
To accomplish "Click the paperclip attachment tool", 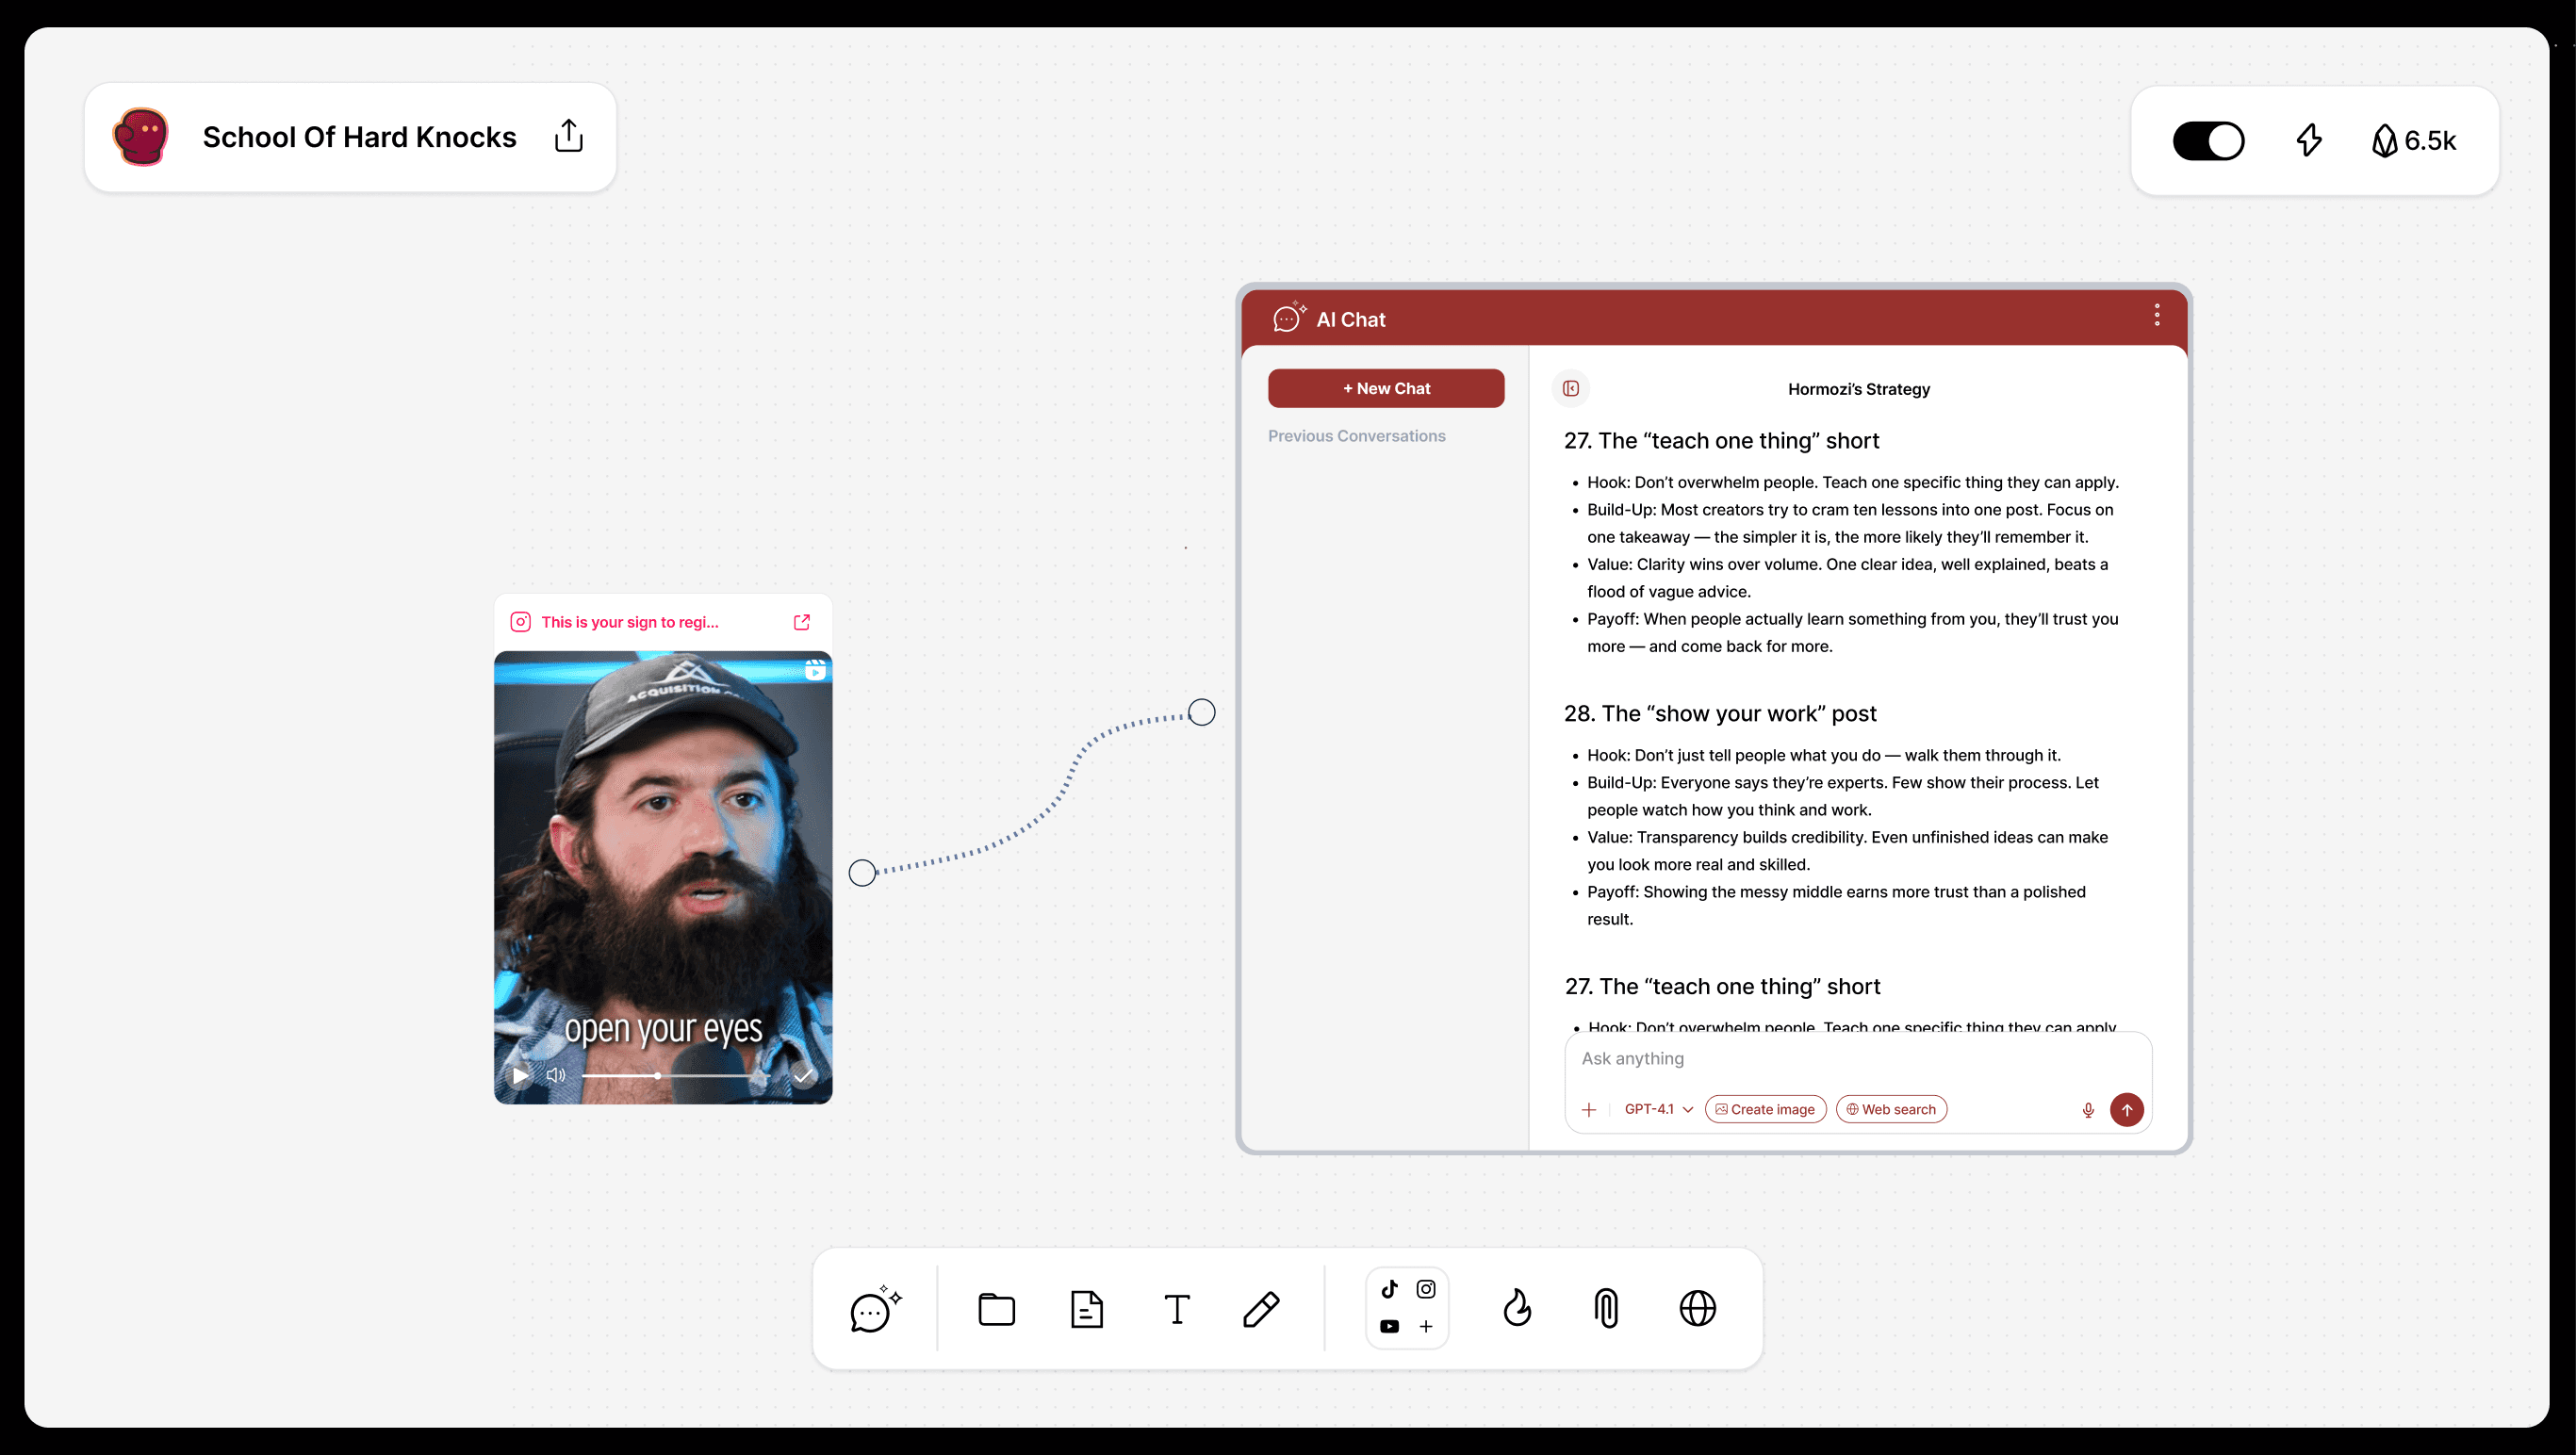I will coord(1606,1309).
